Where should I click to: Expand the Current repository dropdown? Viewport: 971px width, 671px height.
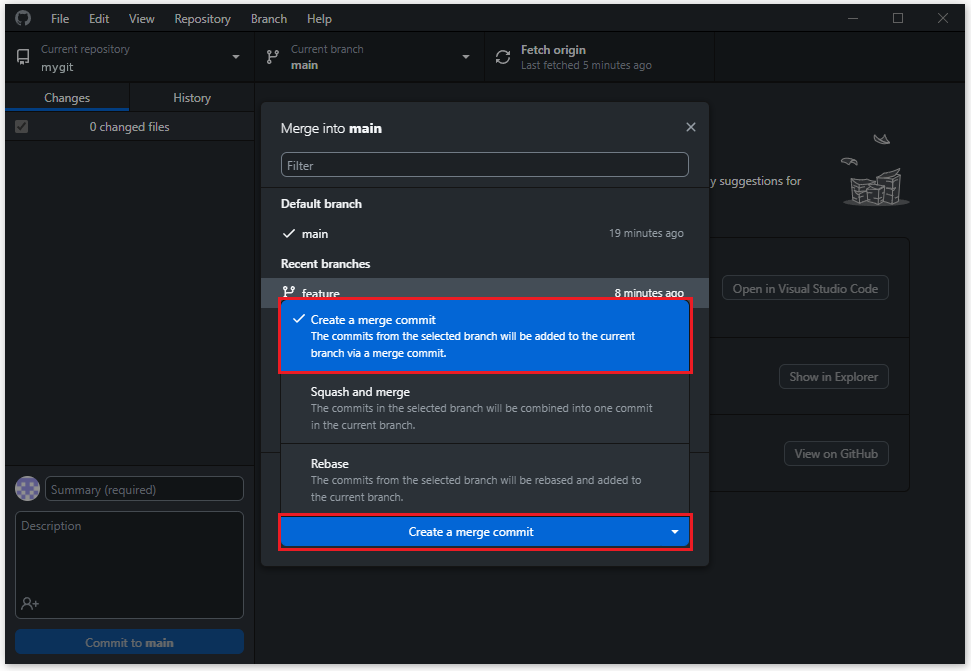coord(236,57)
